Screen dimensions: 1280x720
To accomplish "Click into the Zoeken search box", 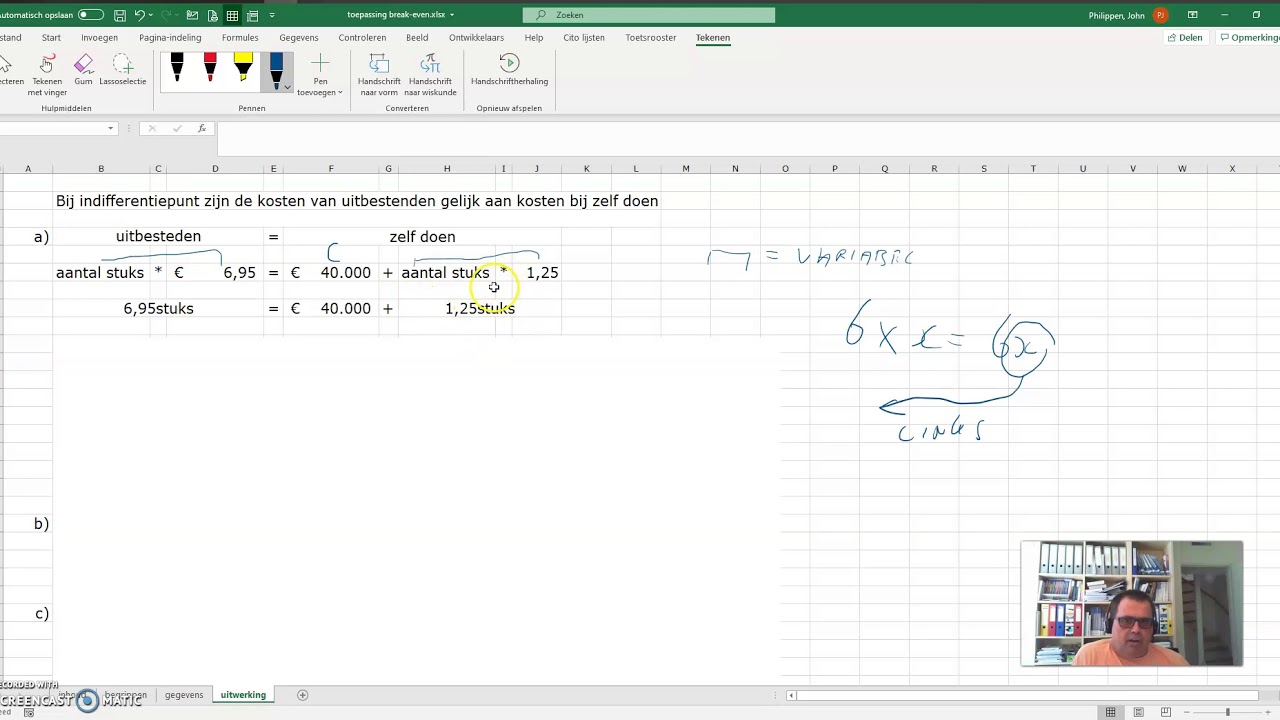I will click(648, 15).
